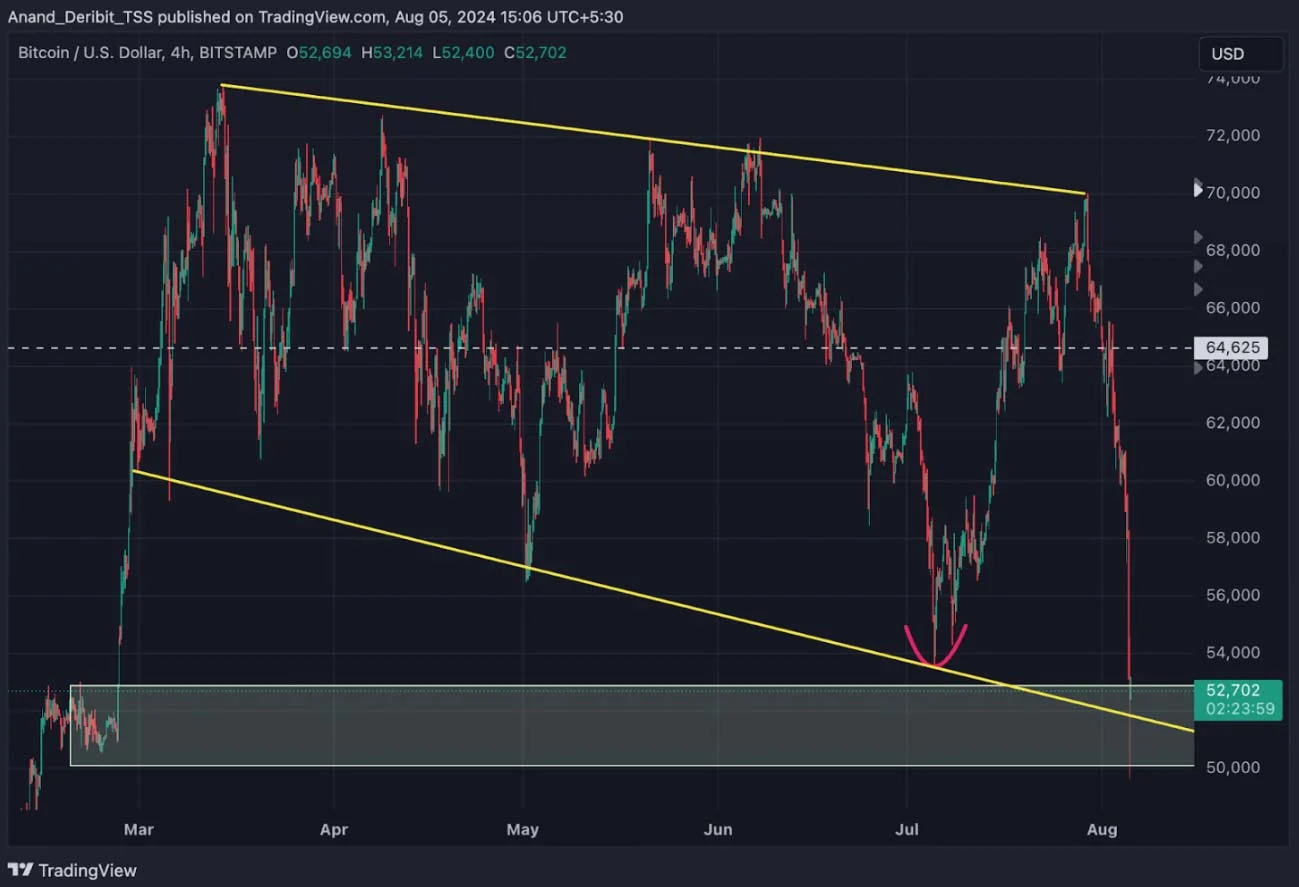Click the close value C52,702 in legend
Image resolution: width=1299 pixels, height=887 pixels.
click(535, 52)
